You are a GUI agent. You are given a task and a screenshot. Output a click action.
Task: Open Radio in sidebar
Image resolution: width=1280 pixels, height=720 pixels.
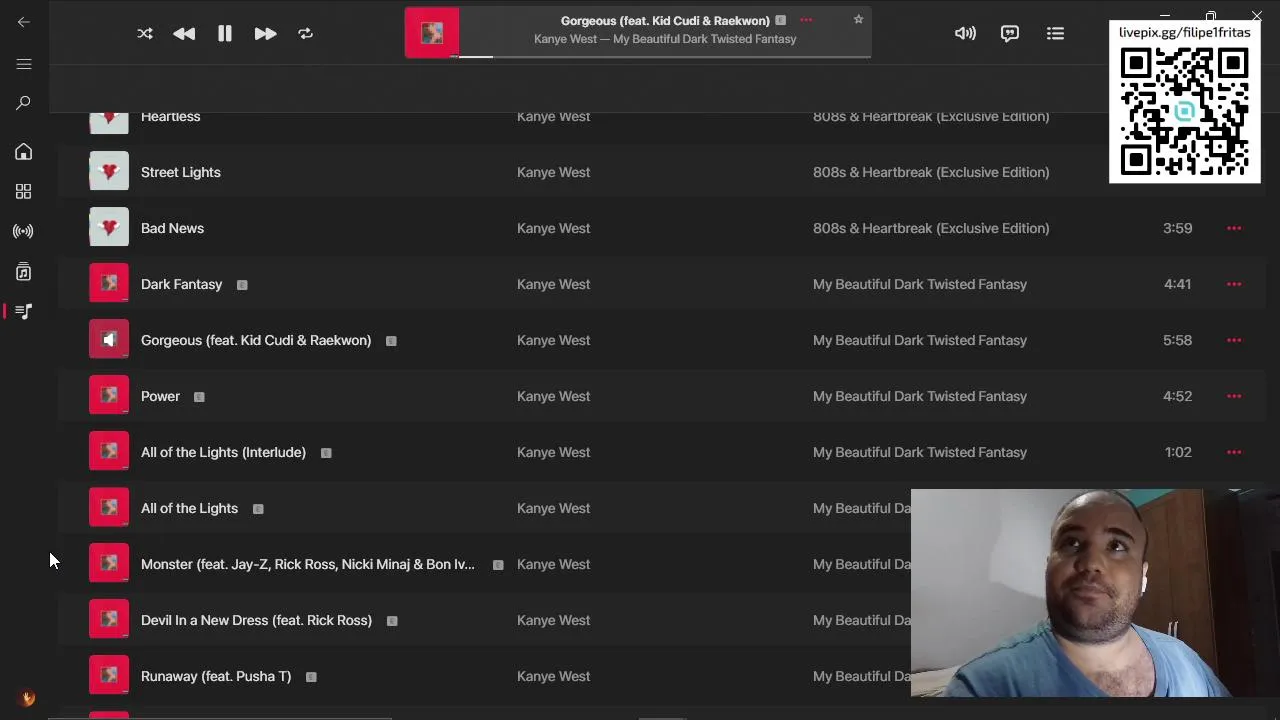[x=24, y=231]
